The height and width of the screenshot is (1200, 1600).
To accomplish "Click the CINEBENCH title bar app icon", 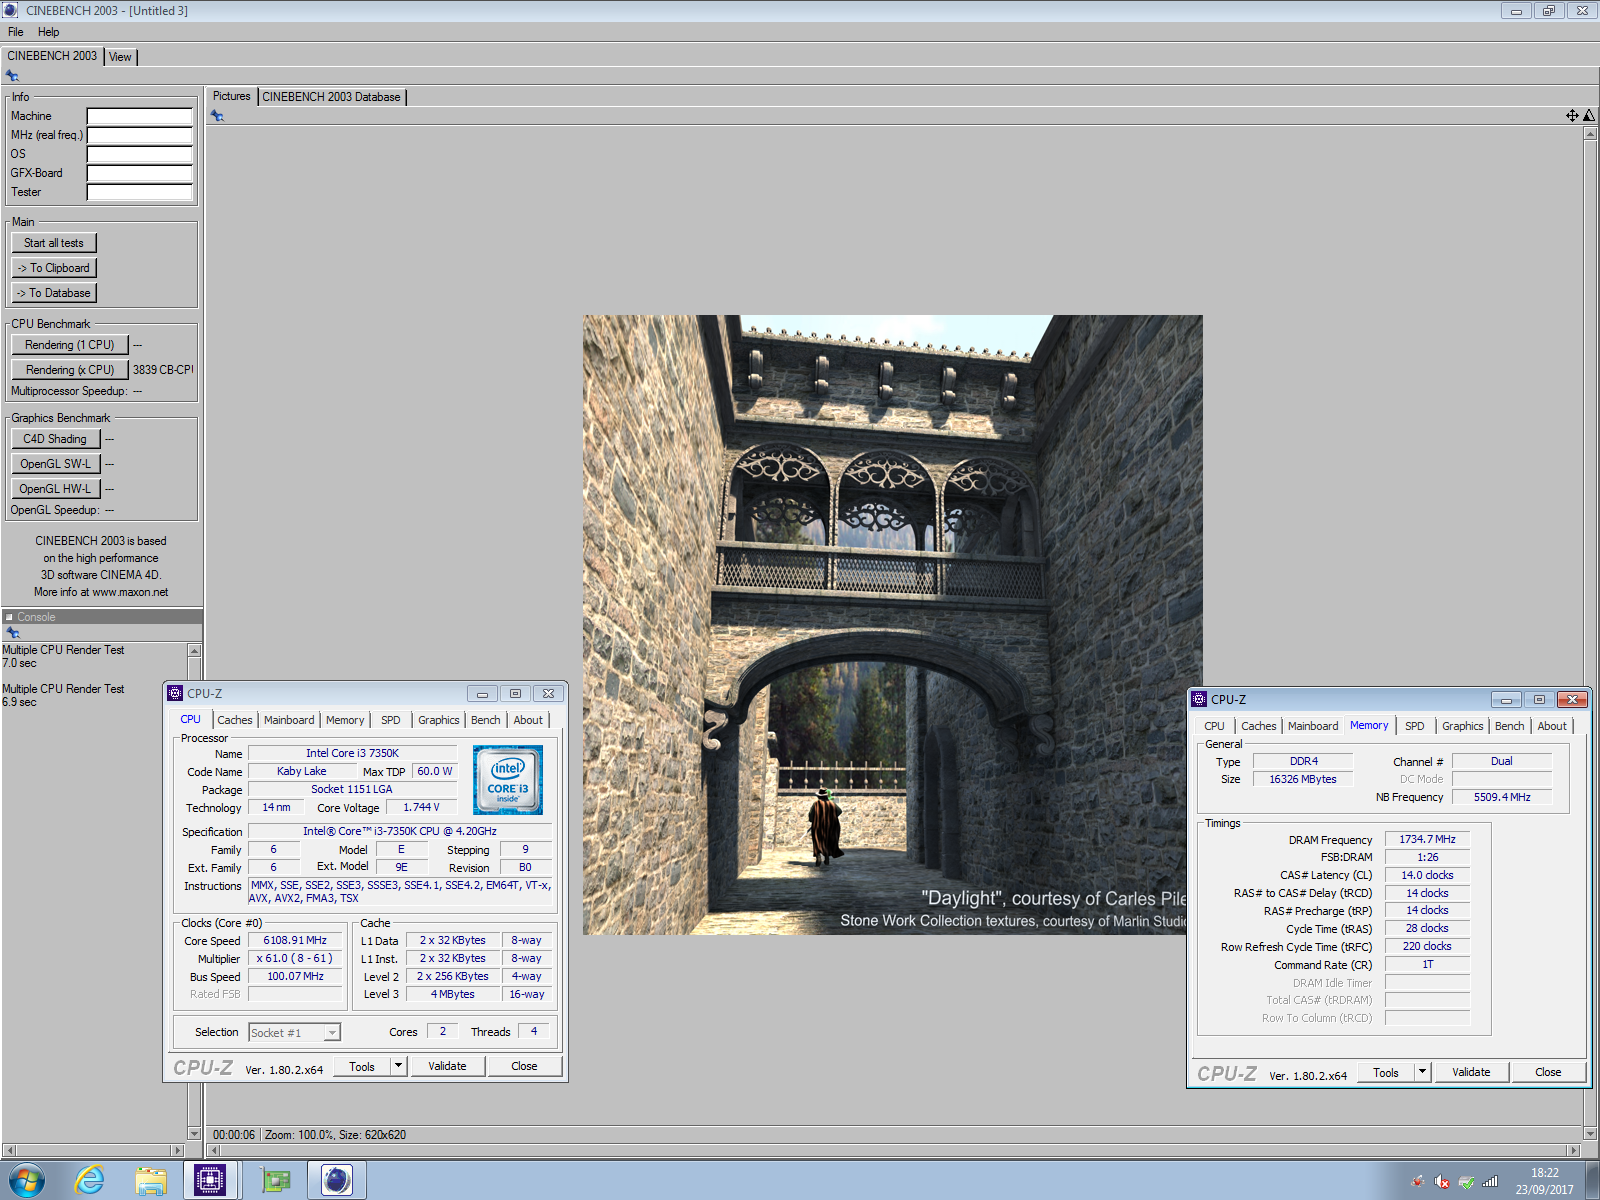I will pyautogui.click(x=11, y=10).
